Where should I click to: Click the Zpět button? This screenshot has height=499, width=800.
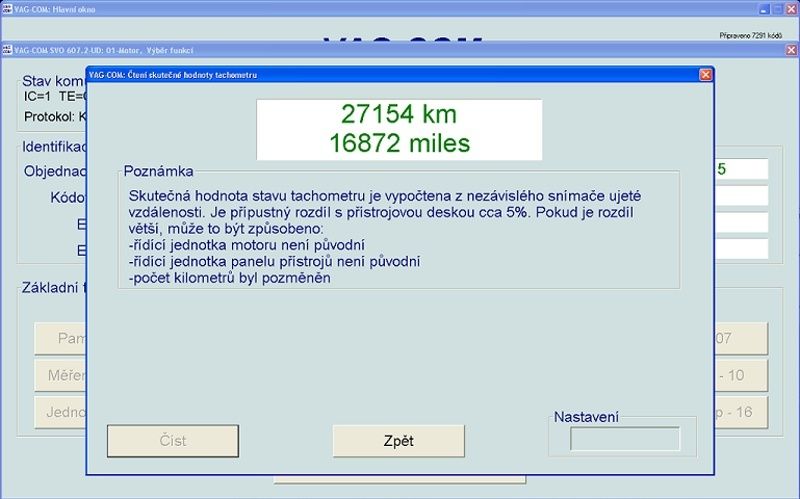(x=398, y=441)
